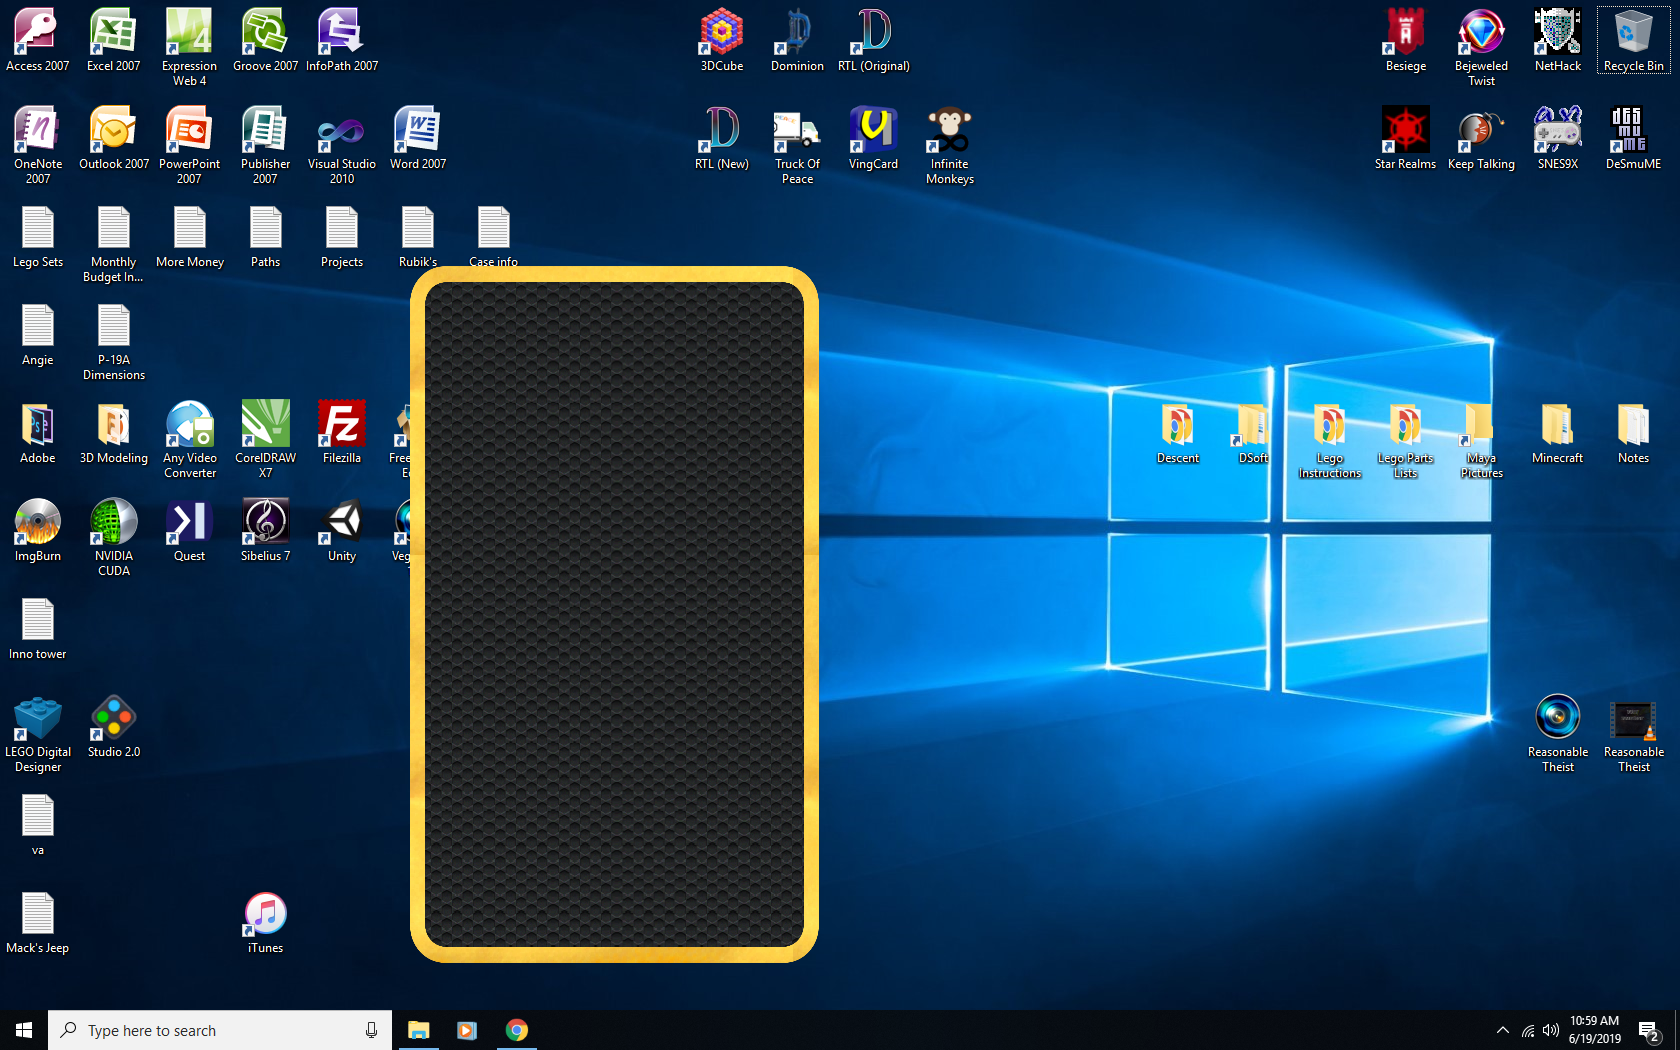Click the Monthly Budget document file
Screen dimensions: 1680x1050
pos(114,243)
